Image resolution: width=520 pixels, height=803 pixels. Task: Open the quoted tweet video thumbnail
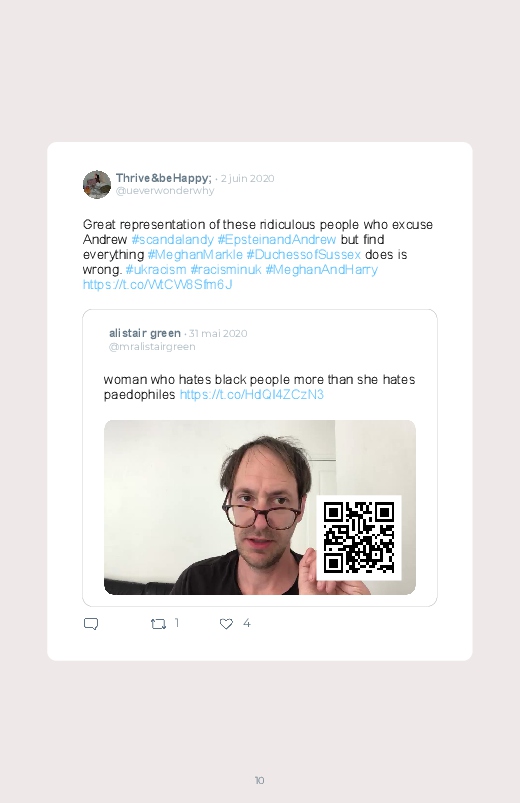[260, 508]
